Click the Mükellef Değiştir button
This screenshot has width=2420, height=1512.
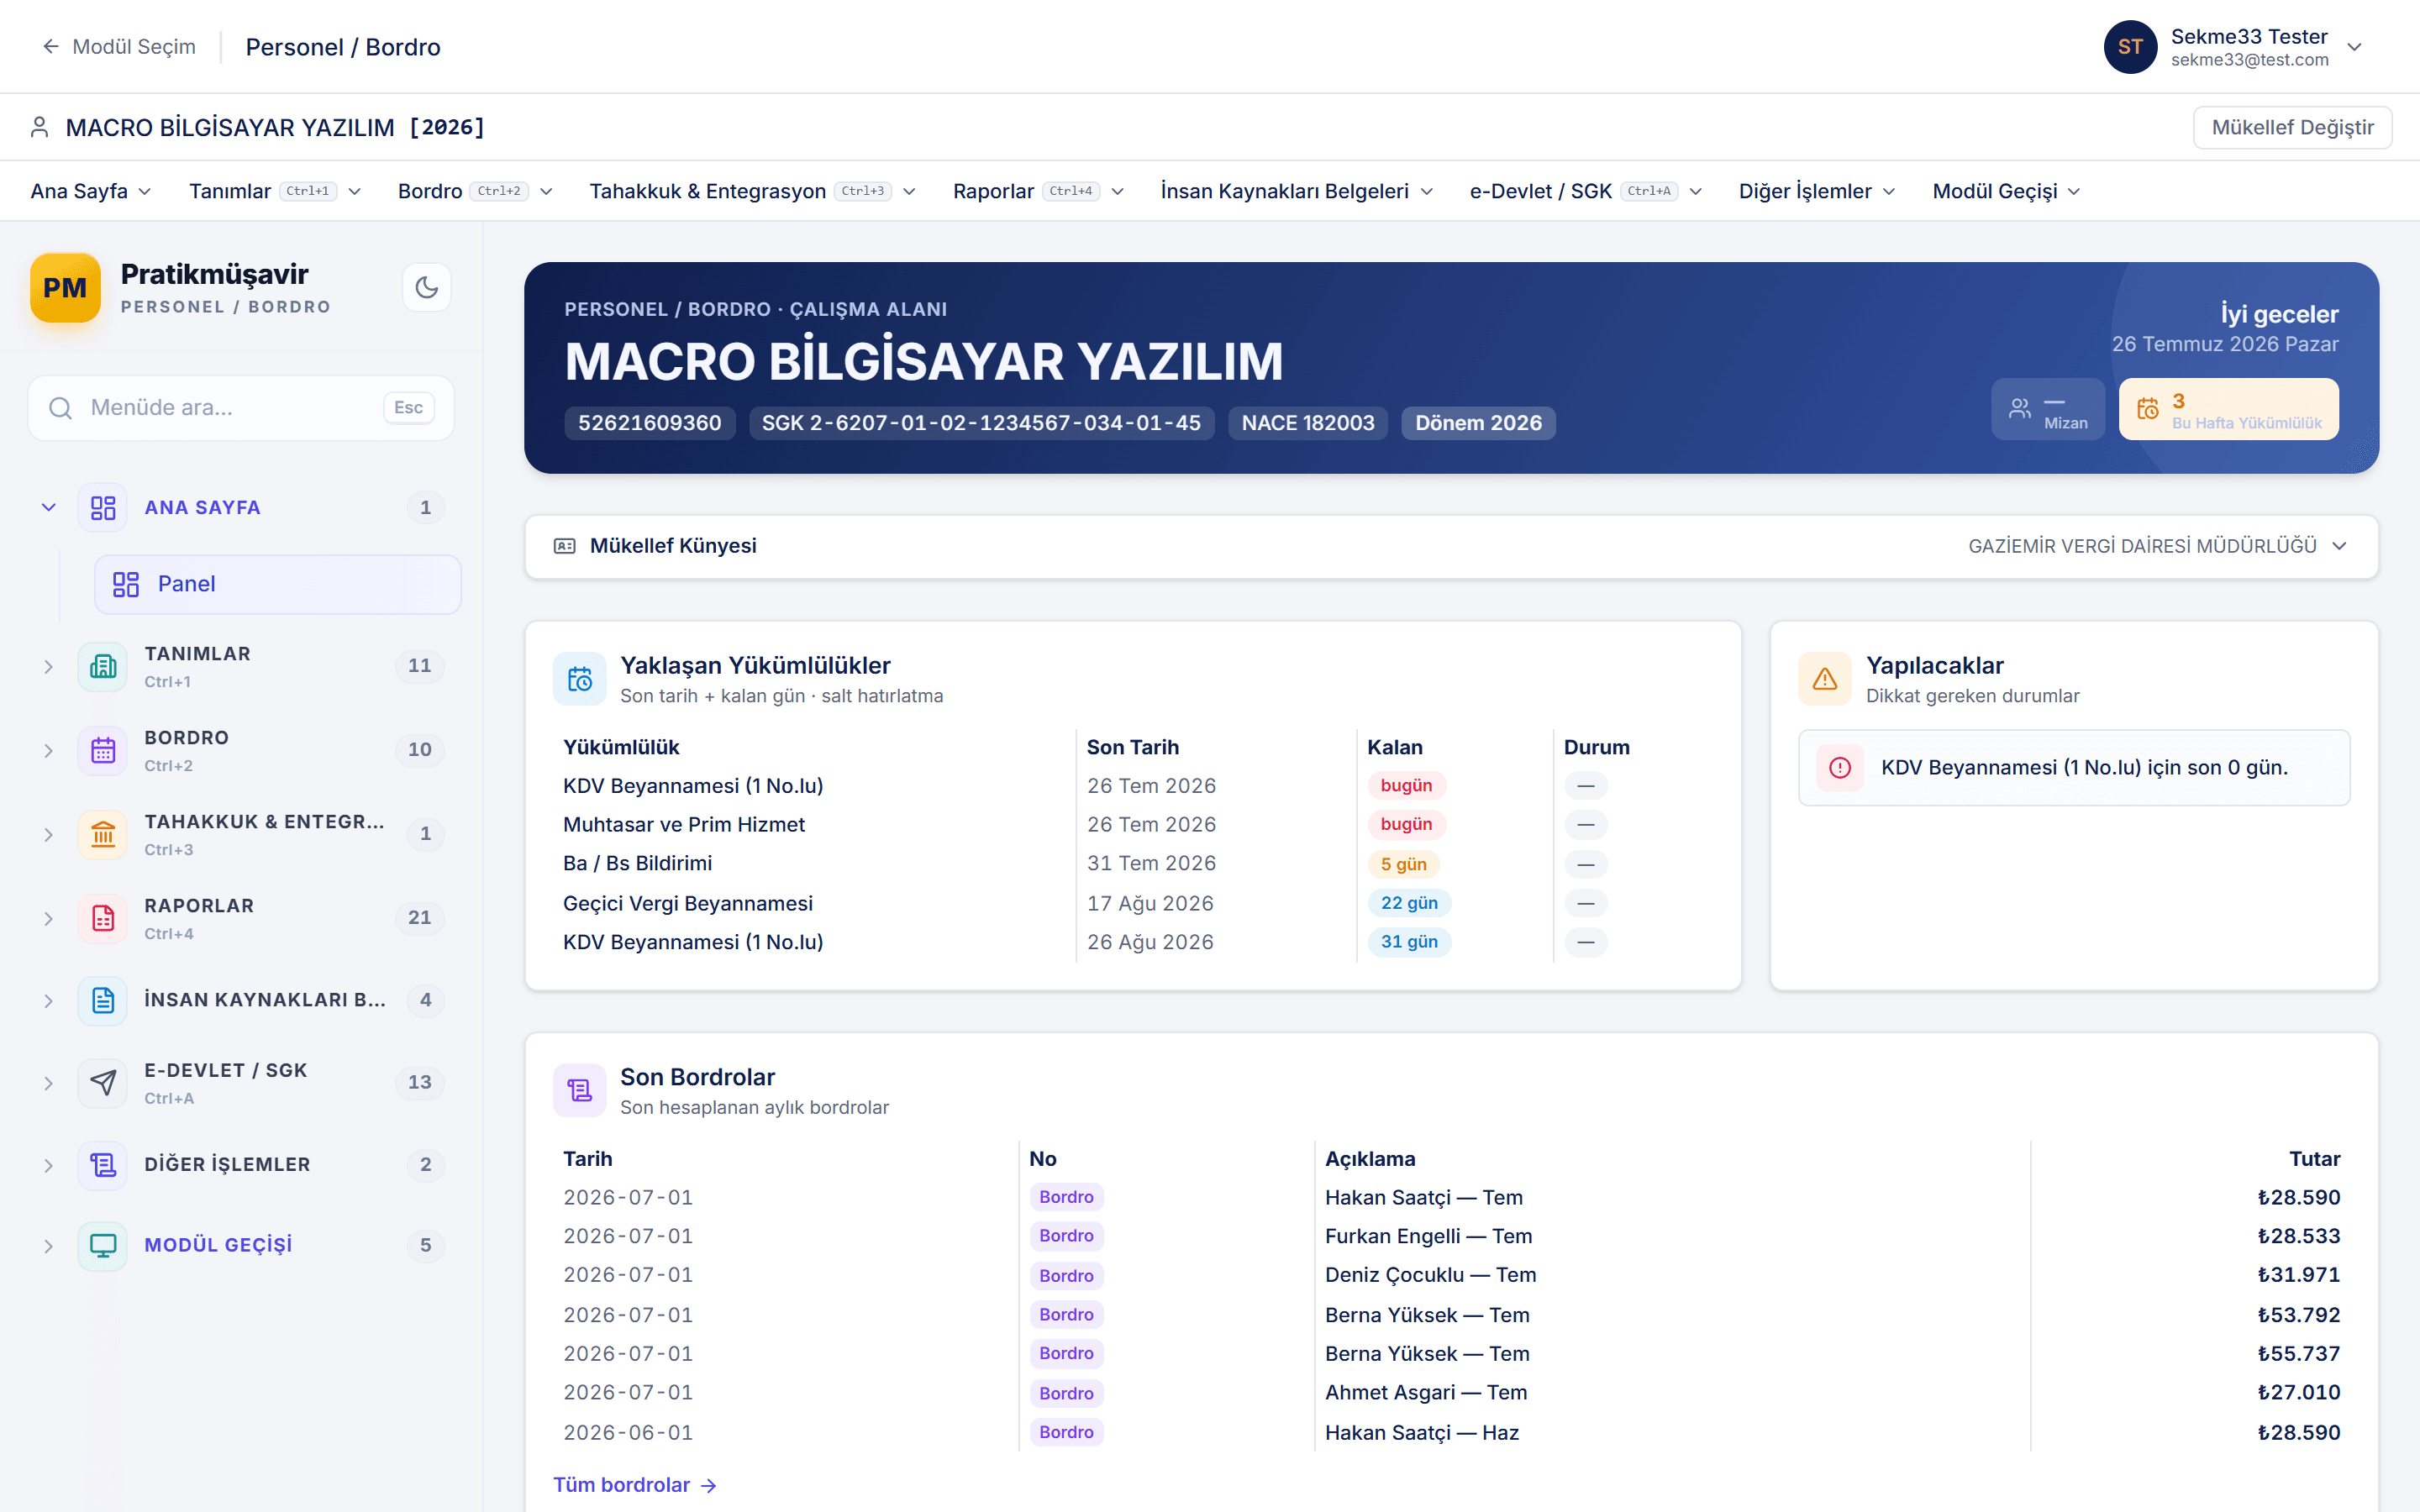point(2292,127)
